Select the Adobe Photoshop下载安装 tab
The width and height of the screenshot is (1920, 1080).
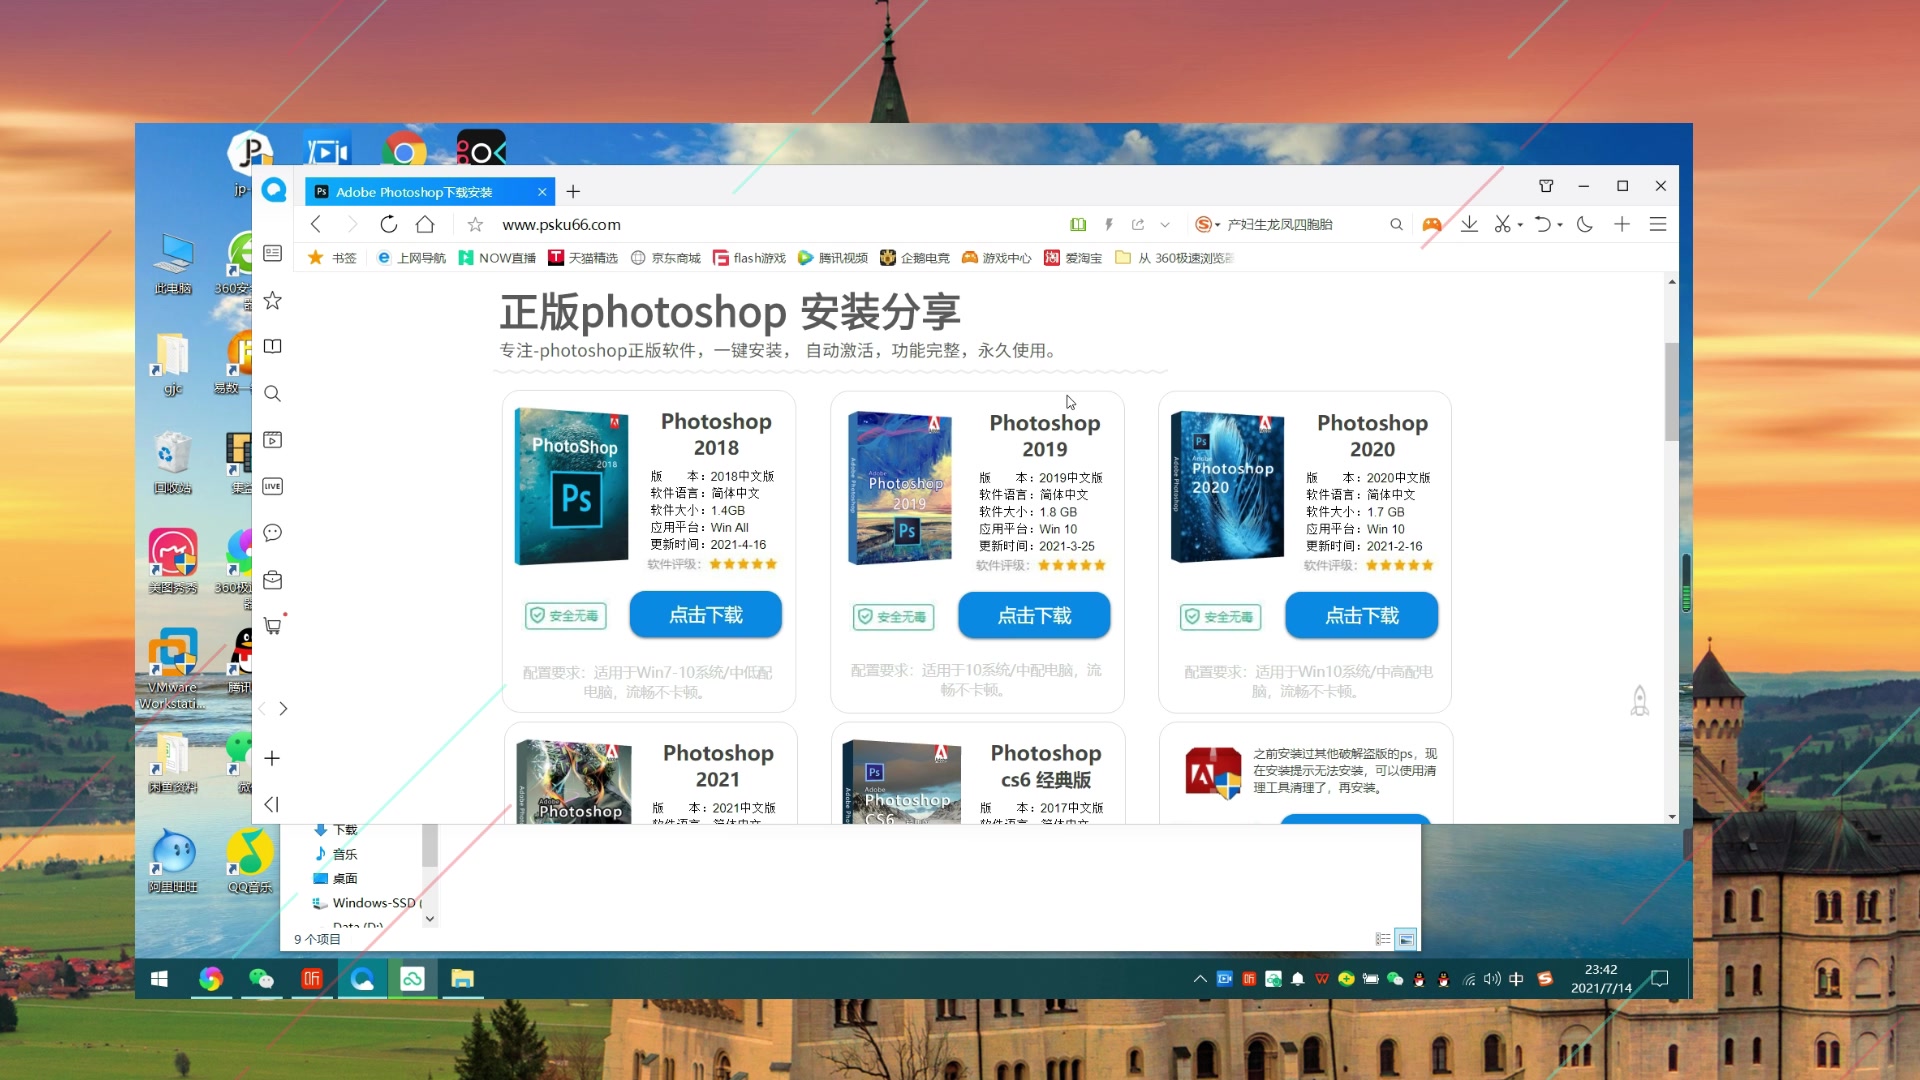(430, 192)
